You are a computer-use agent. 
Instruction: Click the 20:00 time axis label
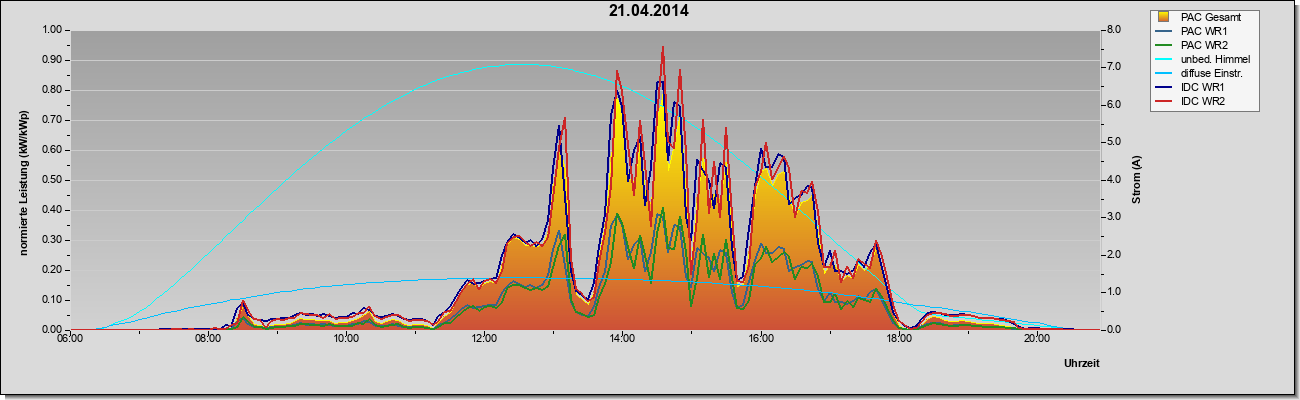(1036, 339)
